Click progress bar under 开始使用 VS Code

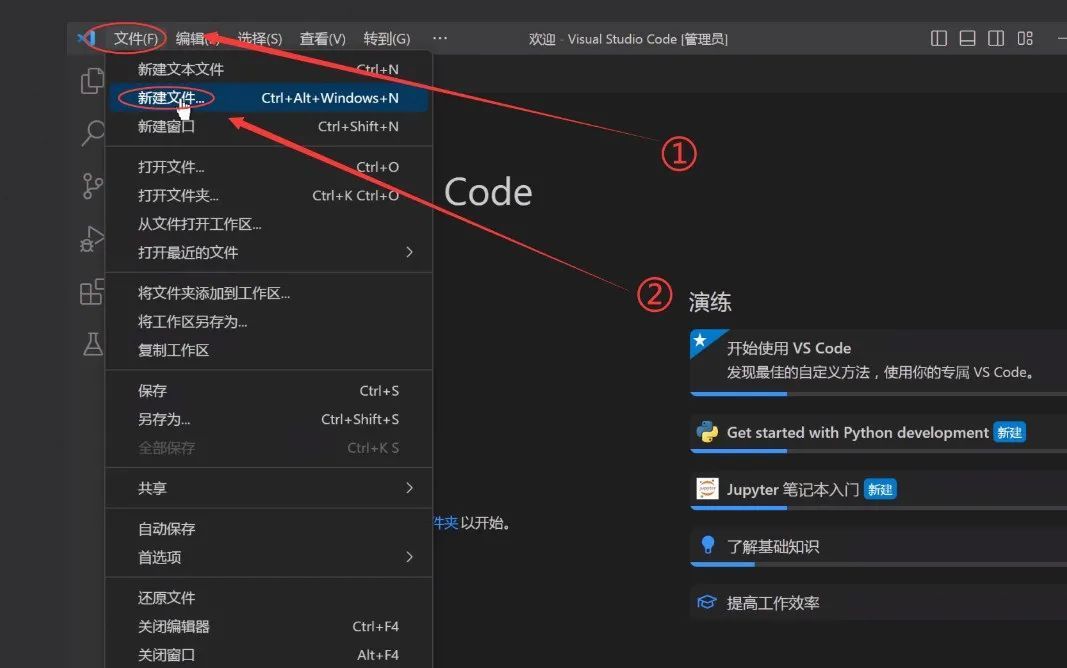point(879,394)
